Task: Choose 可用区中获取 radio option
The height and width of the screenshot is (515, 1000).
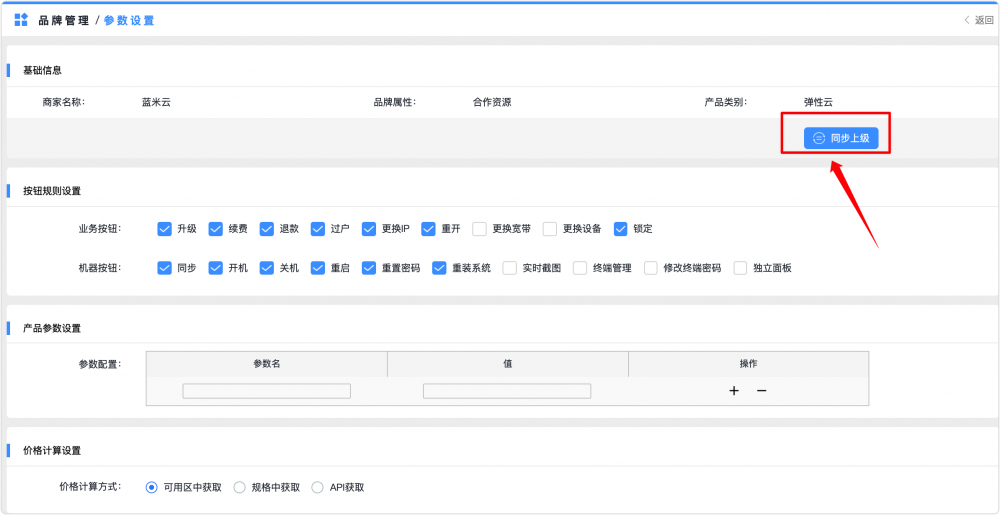Action: point(152,487)
